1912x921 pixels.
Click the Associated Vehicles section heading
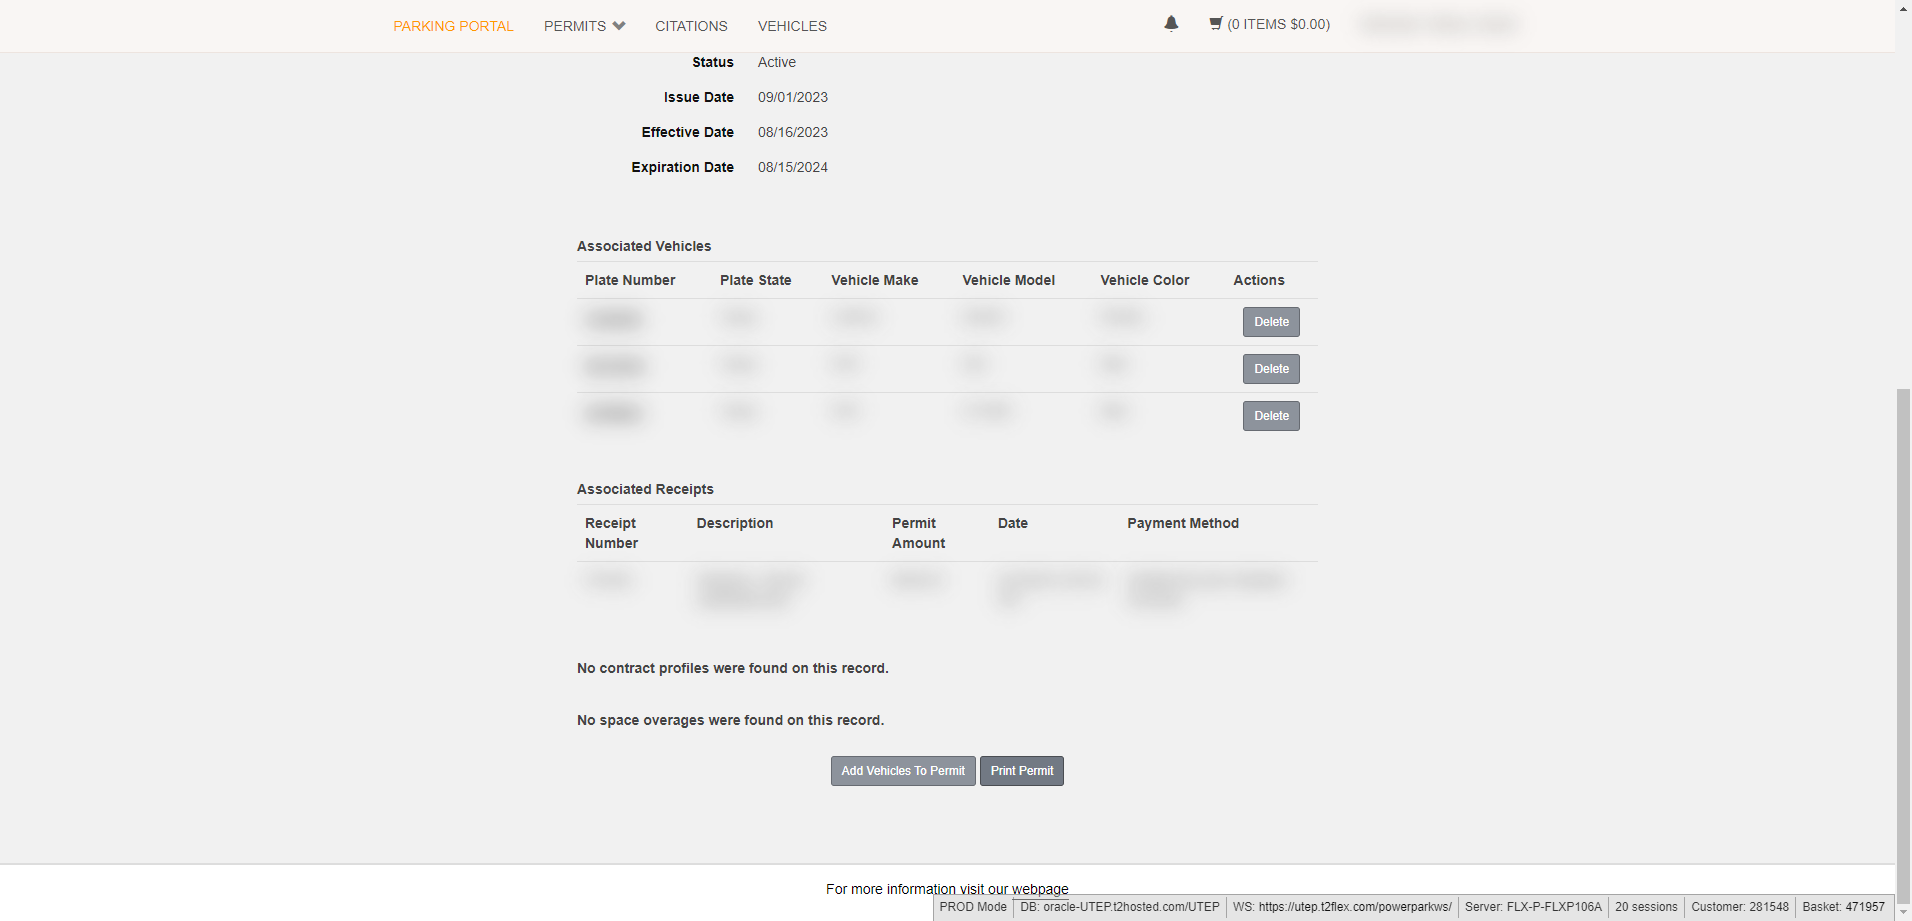tap(644, 246)
